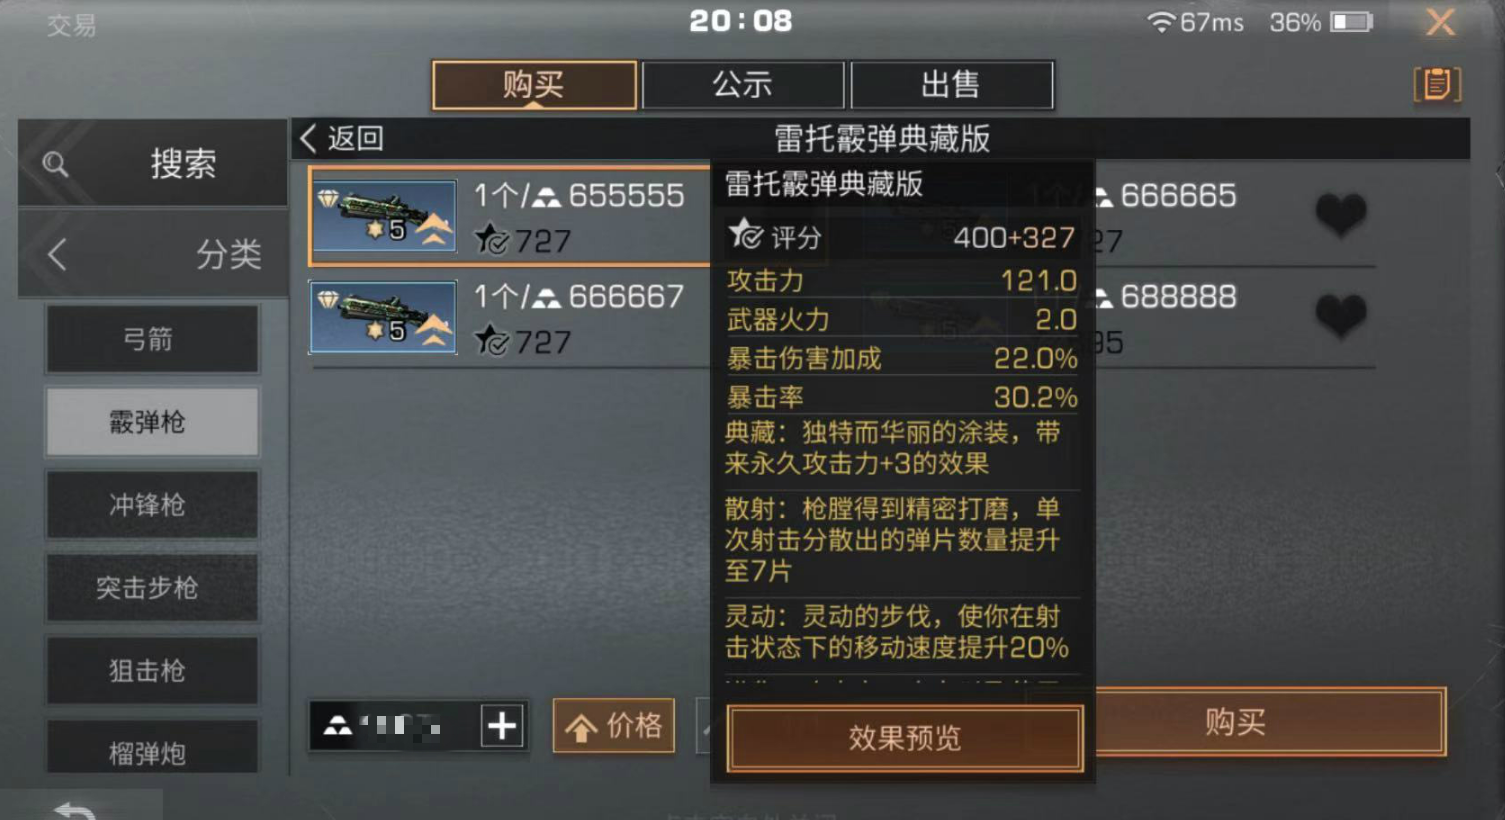This screenshot has height=820, width=1505.
Task: Favorite the 688888 listing with its heart
Action: (1341, 315)
